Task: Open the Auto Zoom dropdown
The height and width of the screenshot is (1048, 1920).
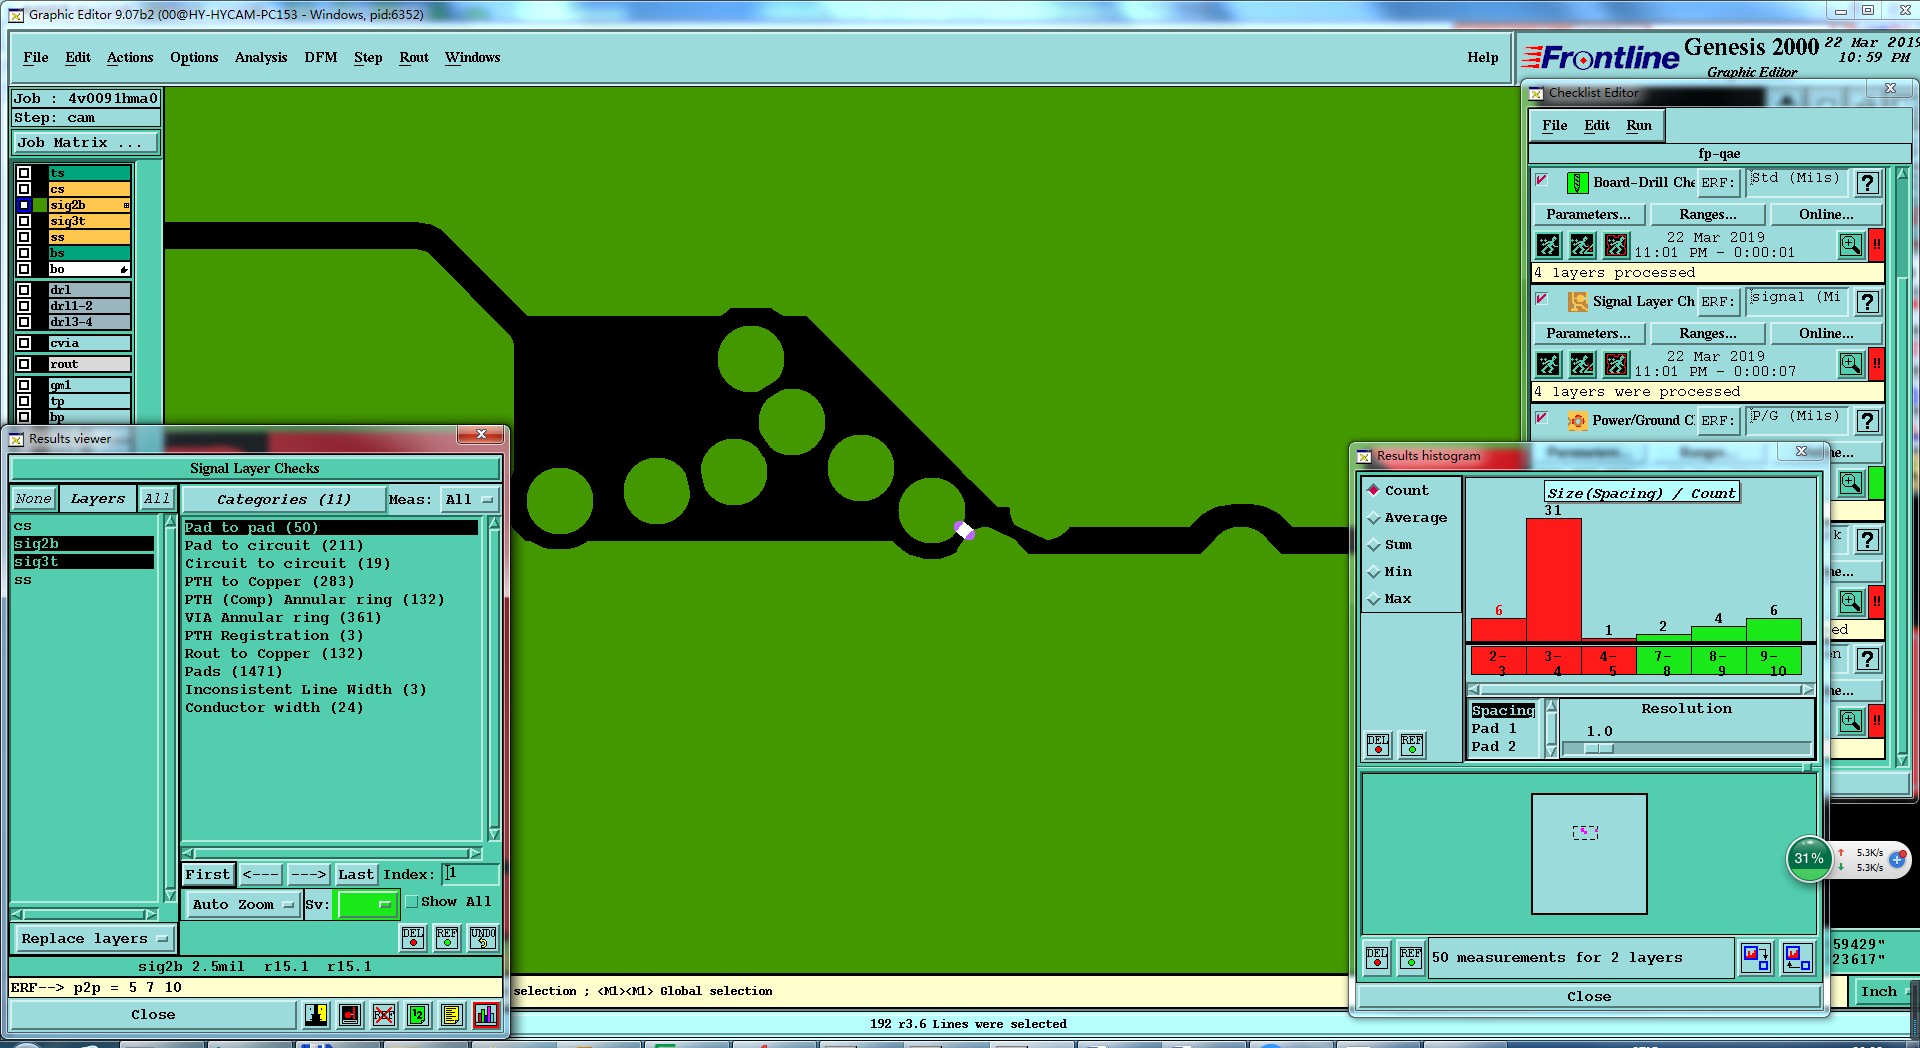Action: [x=243, y=905]
